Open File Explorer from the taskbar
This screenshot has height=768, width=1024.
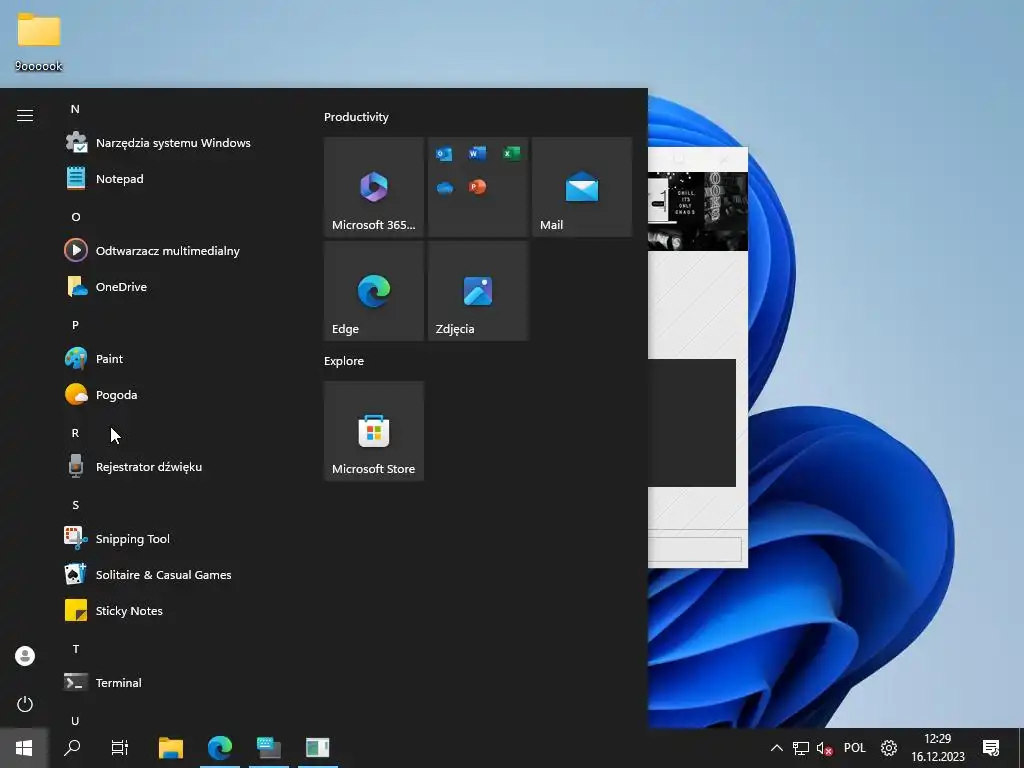170,748
